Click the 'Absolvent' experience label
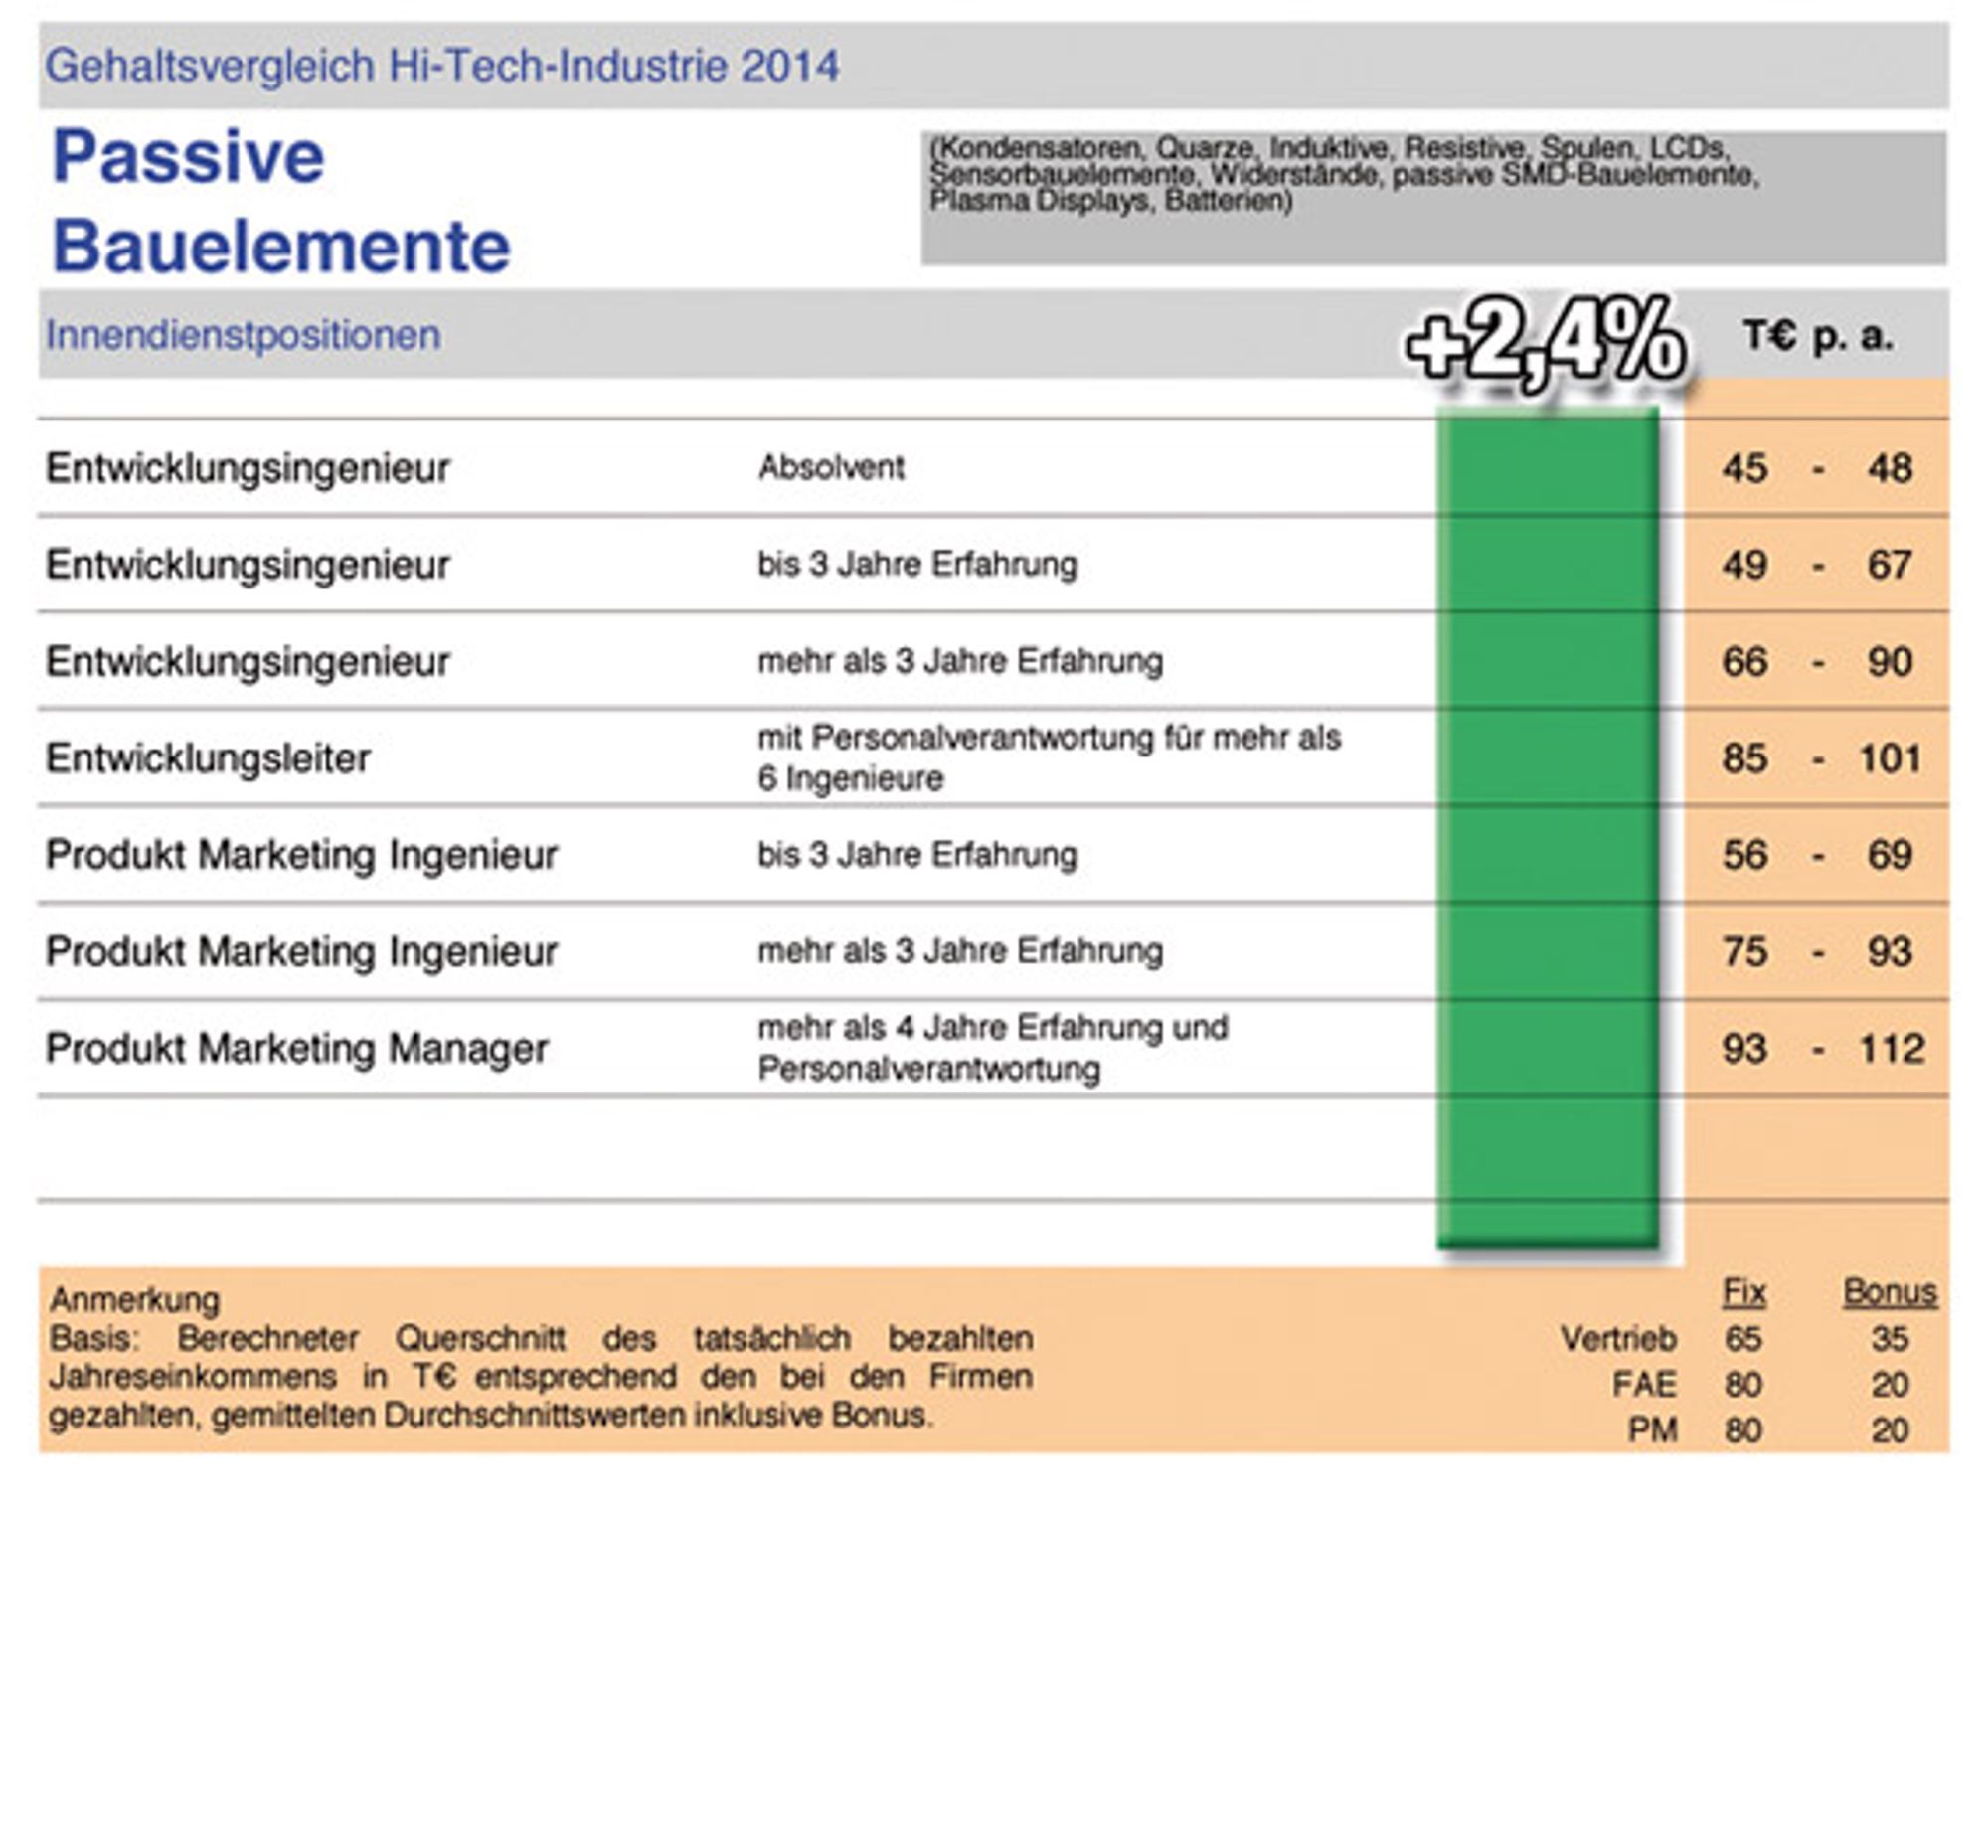 click(x=831, y=467)
